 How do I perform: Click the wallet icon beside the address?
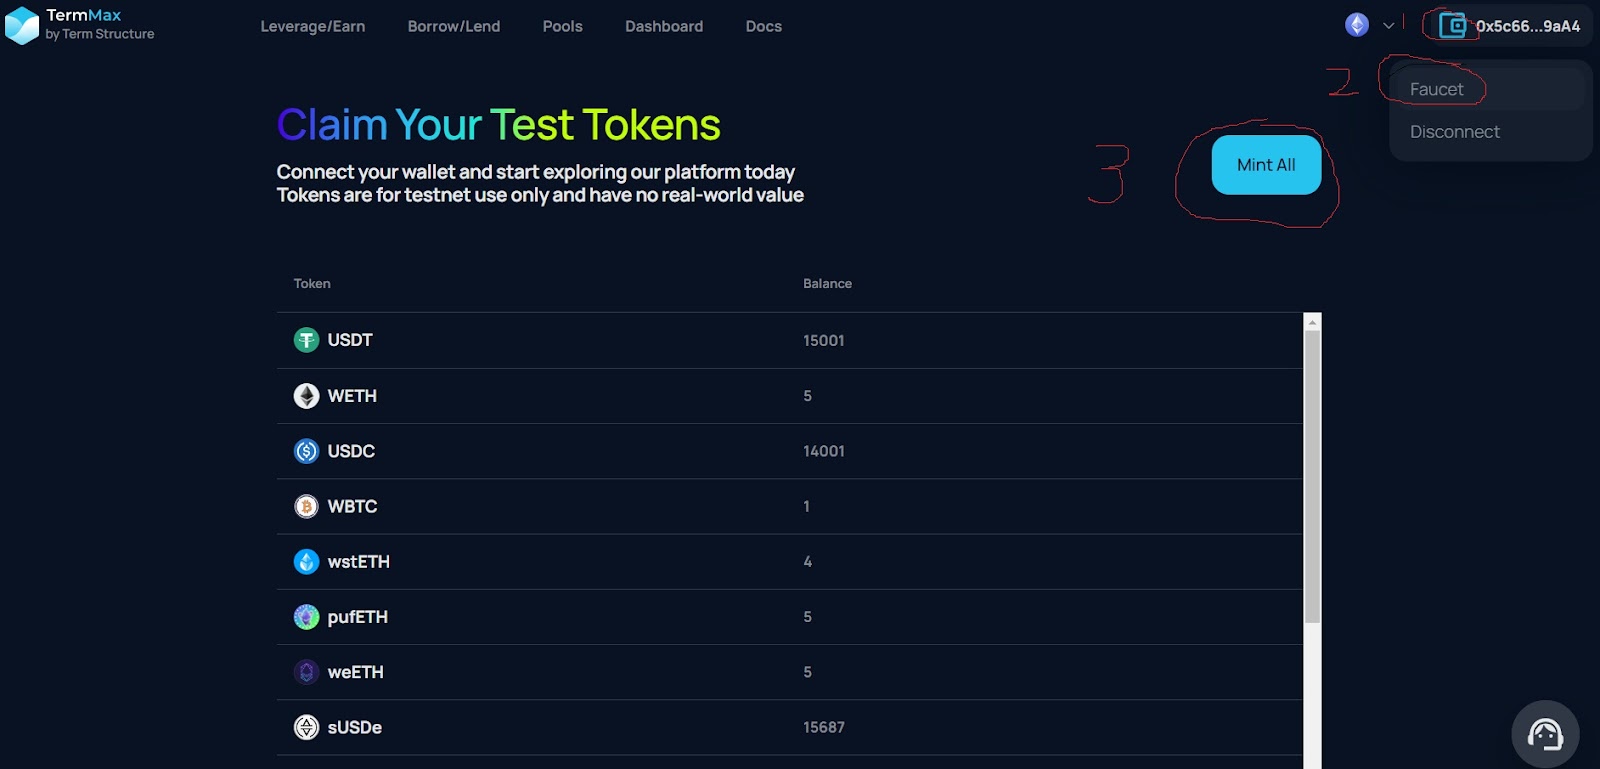(x=1453, y=26)
